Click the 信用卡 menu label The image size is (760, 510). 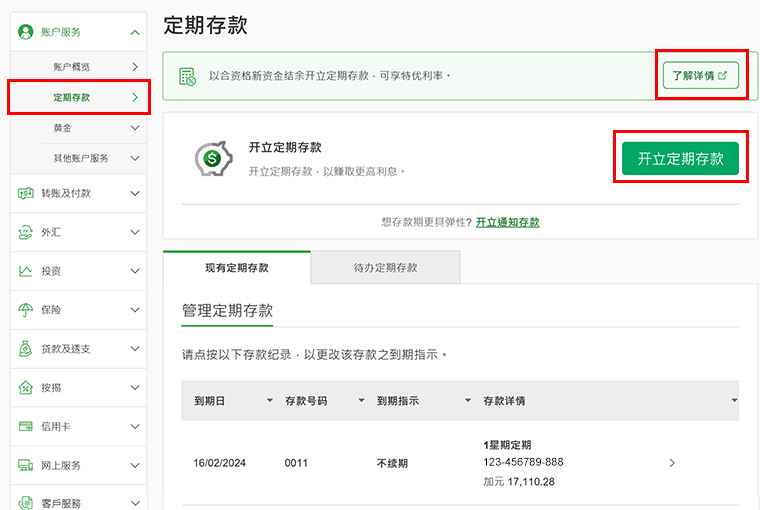[x=56, y=426]
